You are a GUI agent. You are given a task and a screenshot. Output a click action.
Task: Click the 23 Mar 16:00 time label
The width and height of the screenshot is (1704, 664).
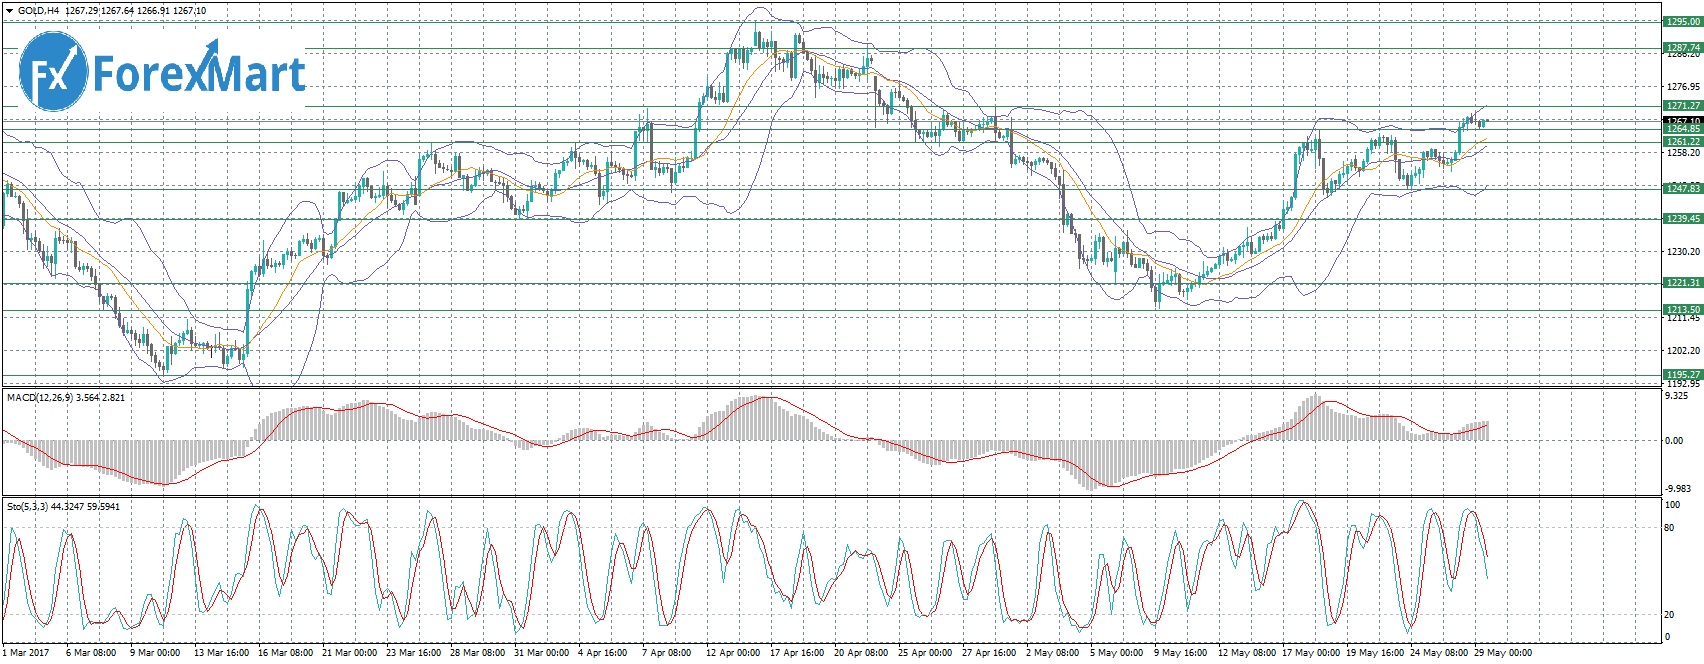414,653
